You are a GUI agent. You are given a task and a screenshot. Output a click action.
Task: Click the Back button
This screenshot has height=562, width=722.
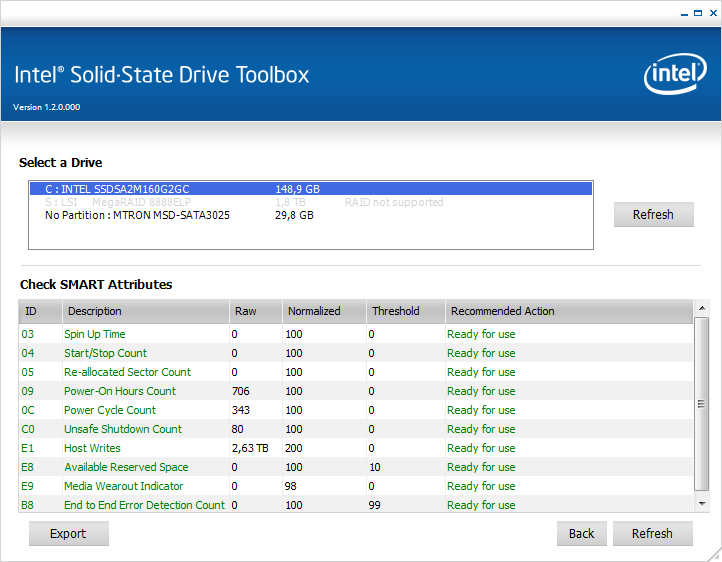pyautogui.click(x=582, y=533)
